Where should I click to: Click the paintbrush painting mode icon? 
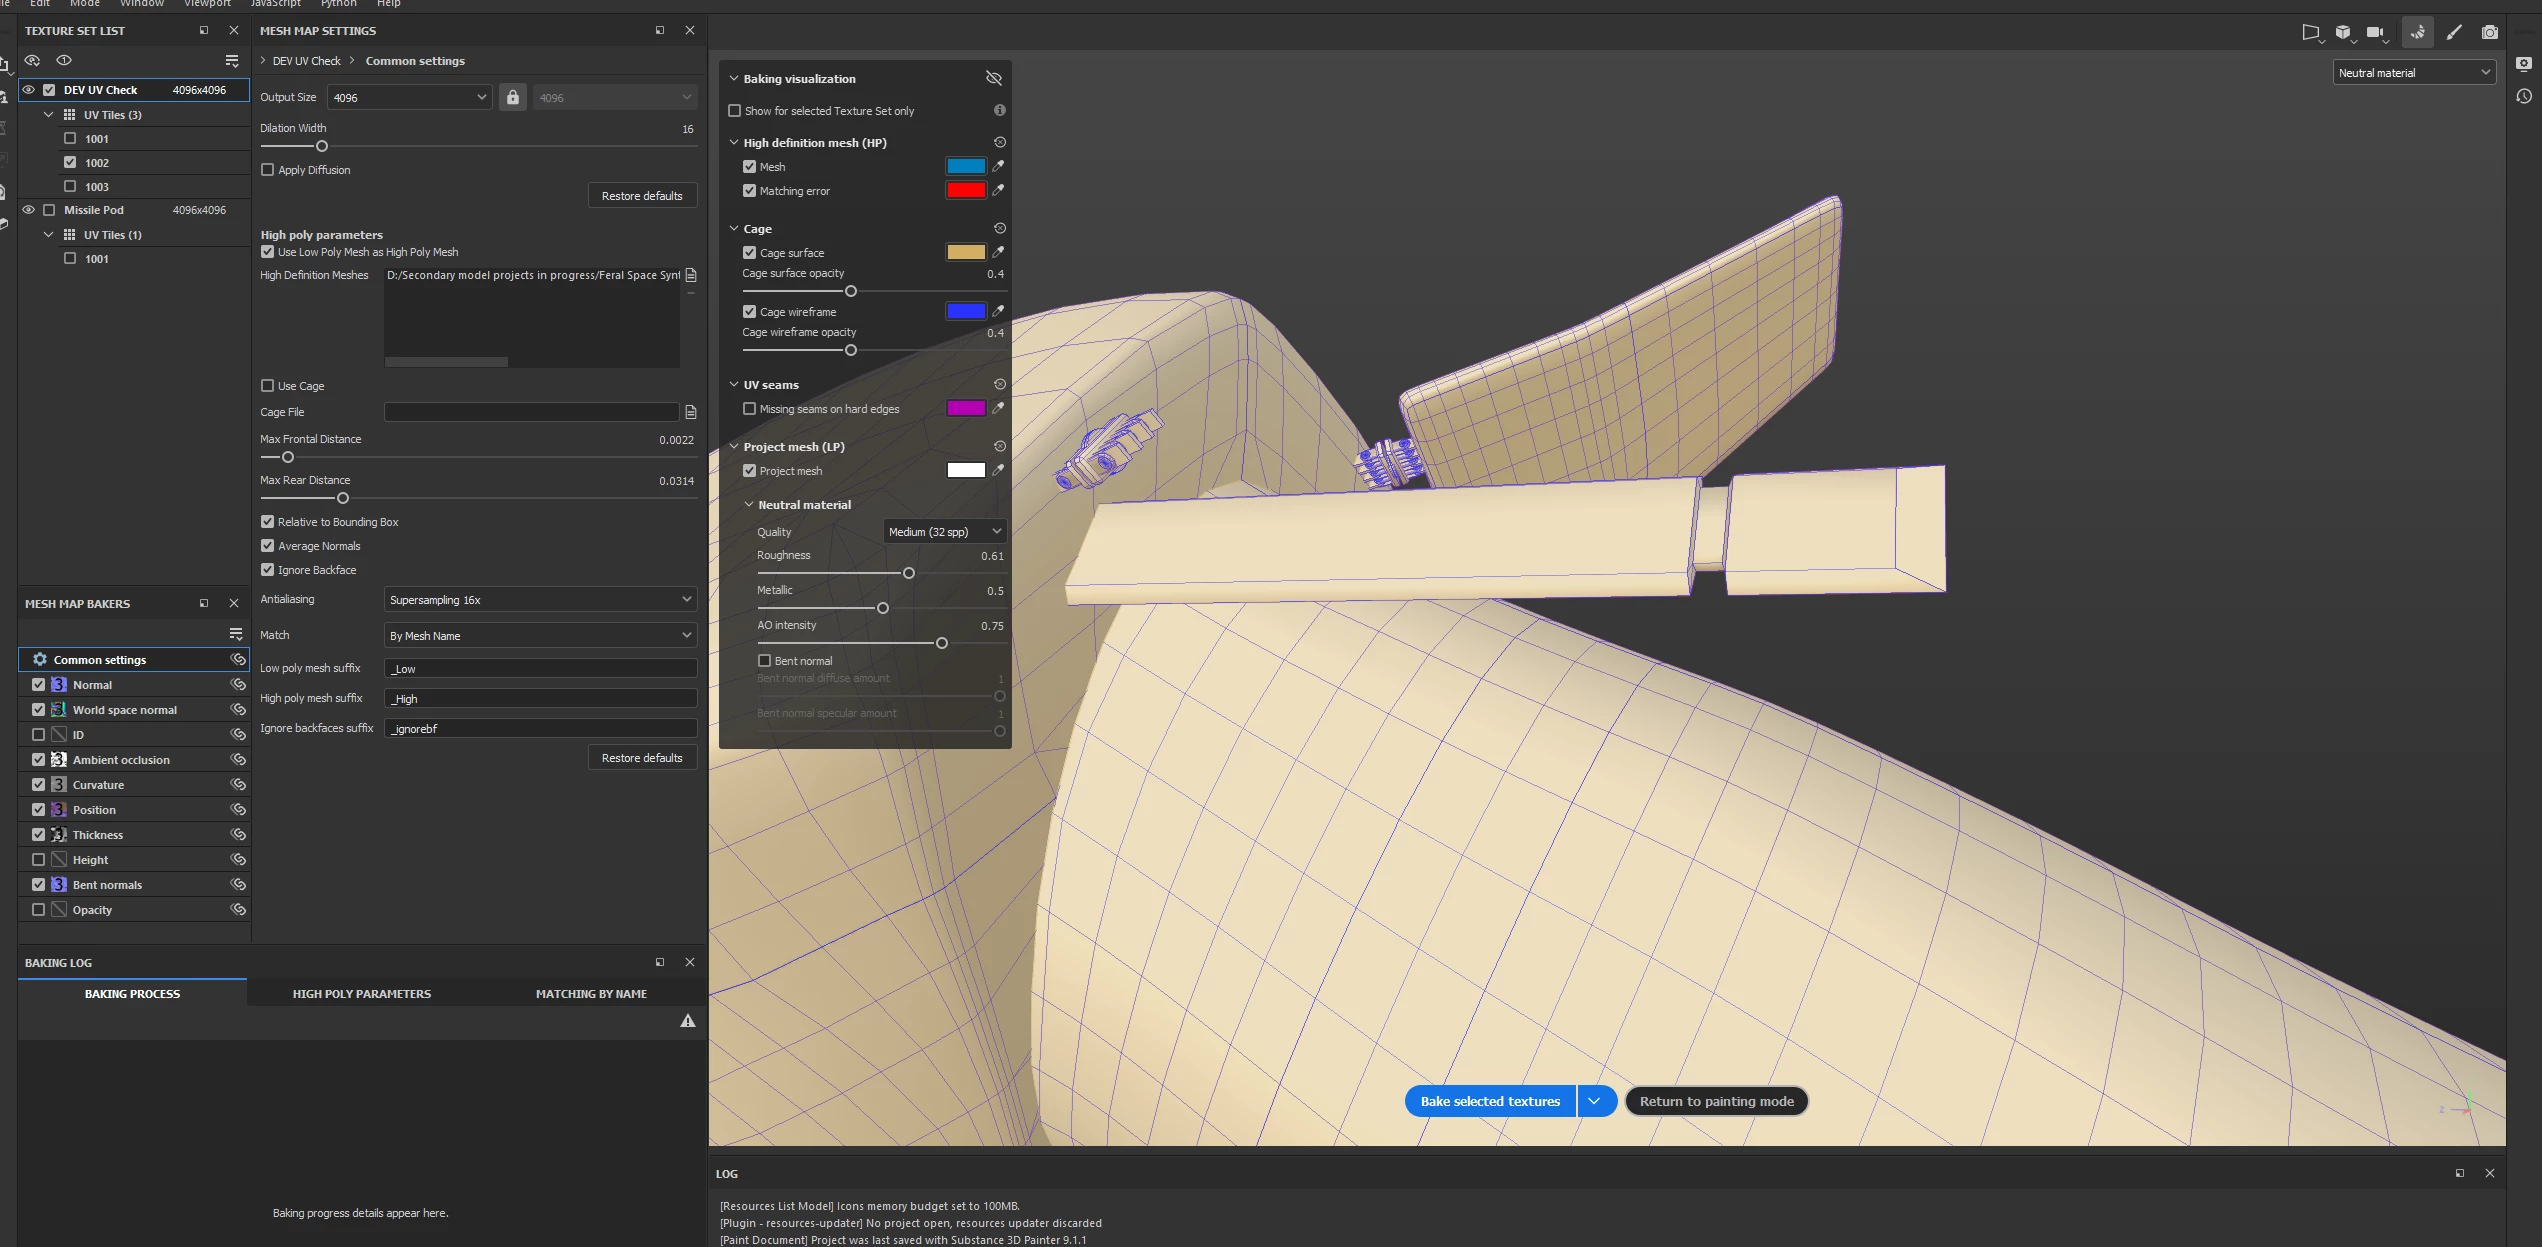(2454, 32)
